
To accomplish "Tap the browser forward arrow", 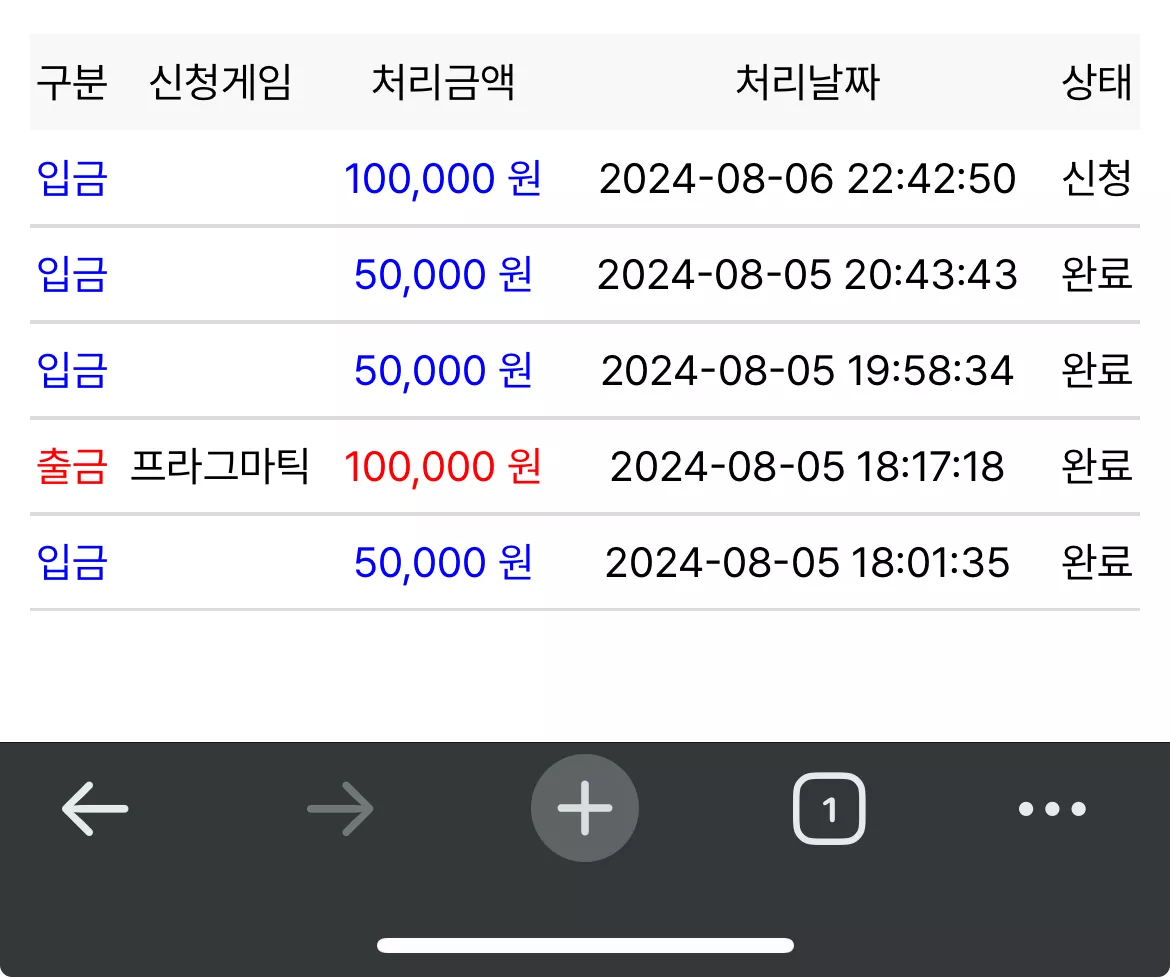I will pyautogui.click(x=340, y=808).
